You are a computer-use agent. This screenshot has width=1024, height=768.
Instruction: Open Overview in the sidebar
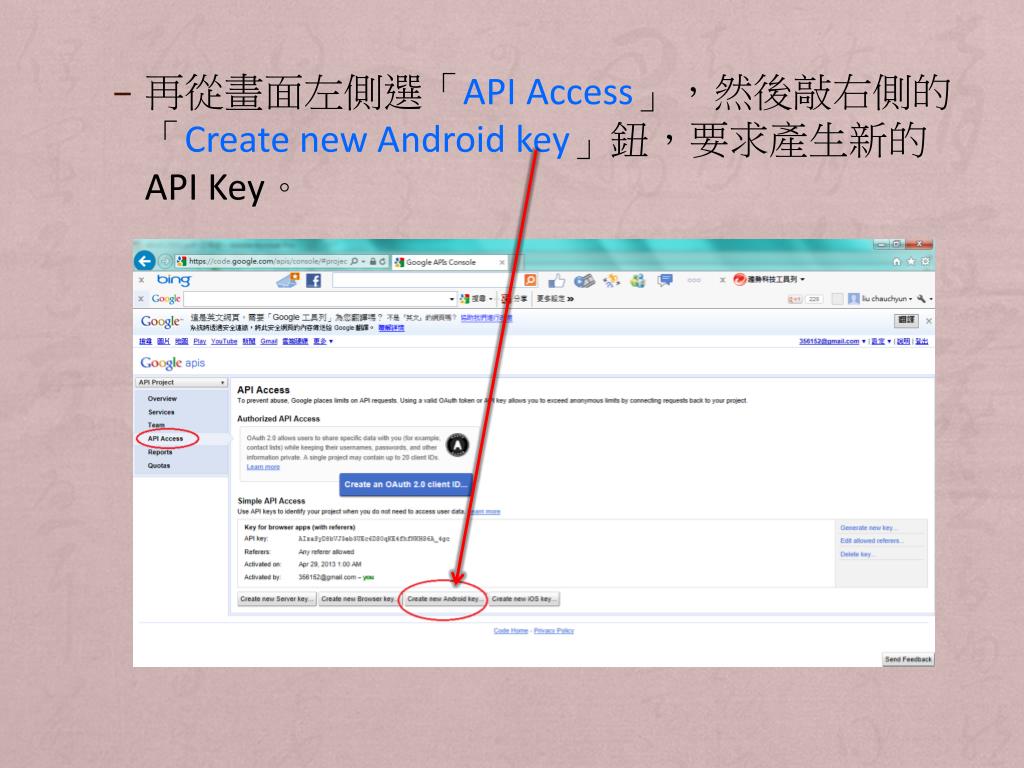[x=162, y=399]
